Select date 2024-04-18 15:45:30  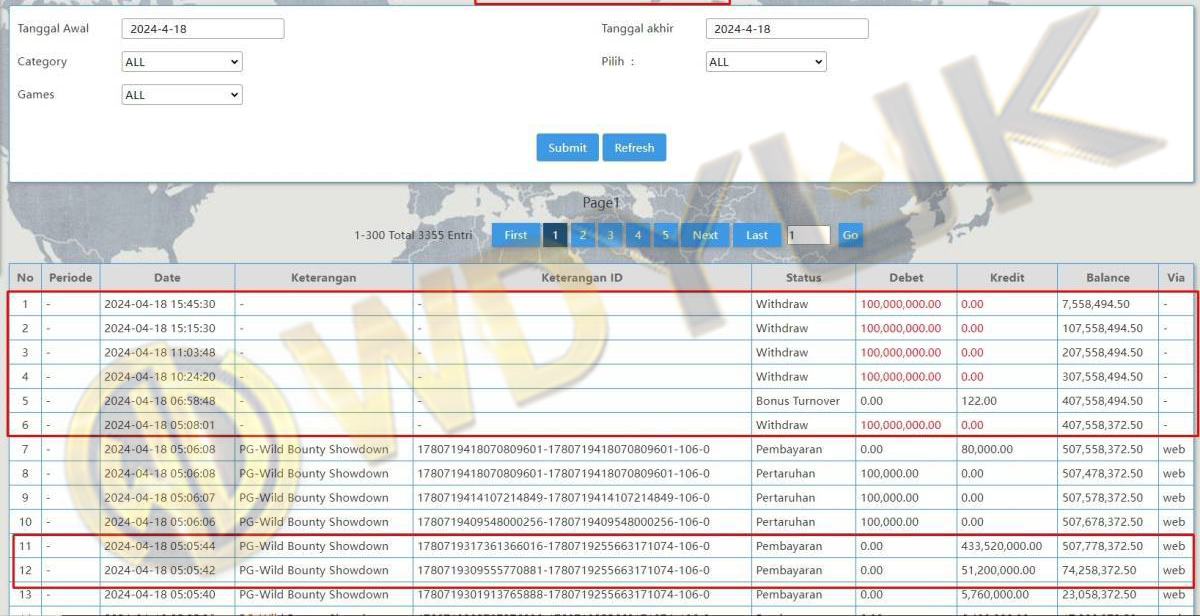click(159, 304)
